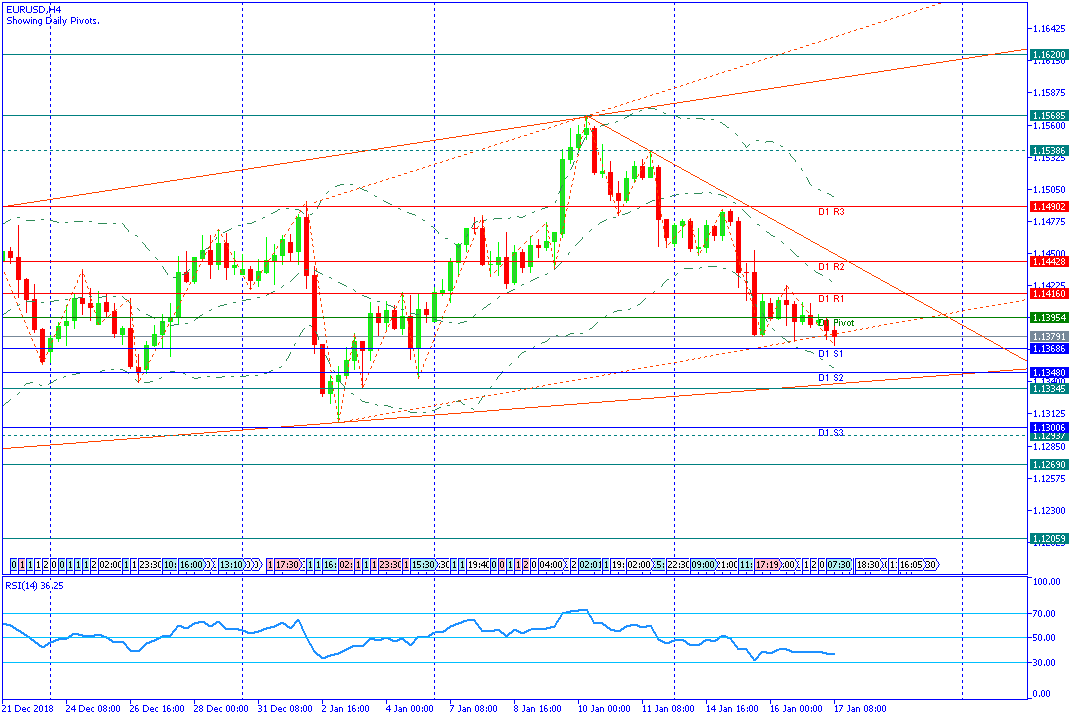Click the 10 Jan 00:00 date label

[604, 709]
